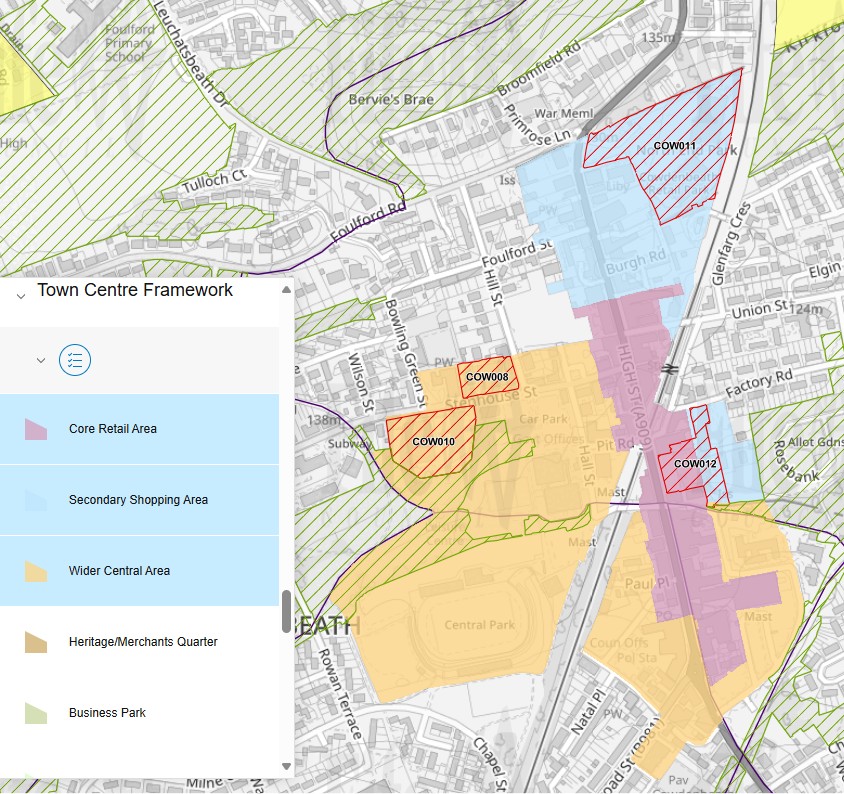This screenshot has height=794, width=844.
Task: Click the Town Centre Framework heading
Action: pyautogui.click(x=135, y=291)
